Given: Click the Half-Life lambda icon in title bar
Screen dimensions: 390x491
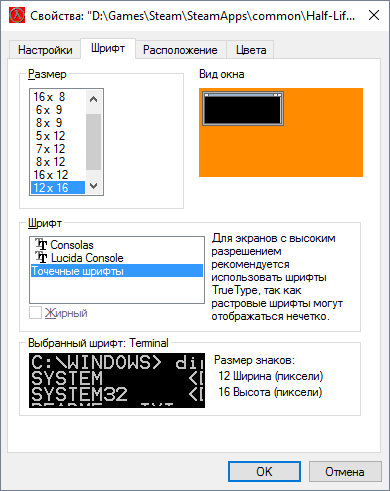Looking at the screenshot, I should click(17, 15).
